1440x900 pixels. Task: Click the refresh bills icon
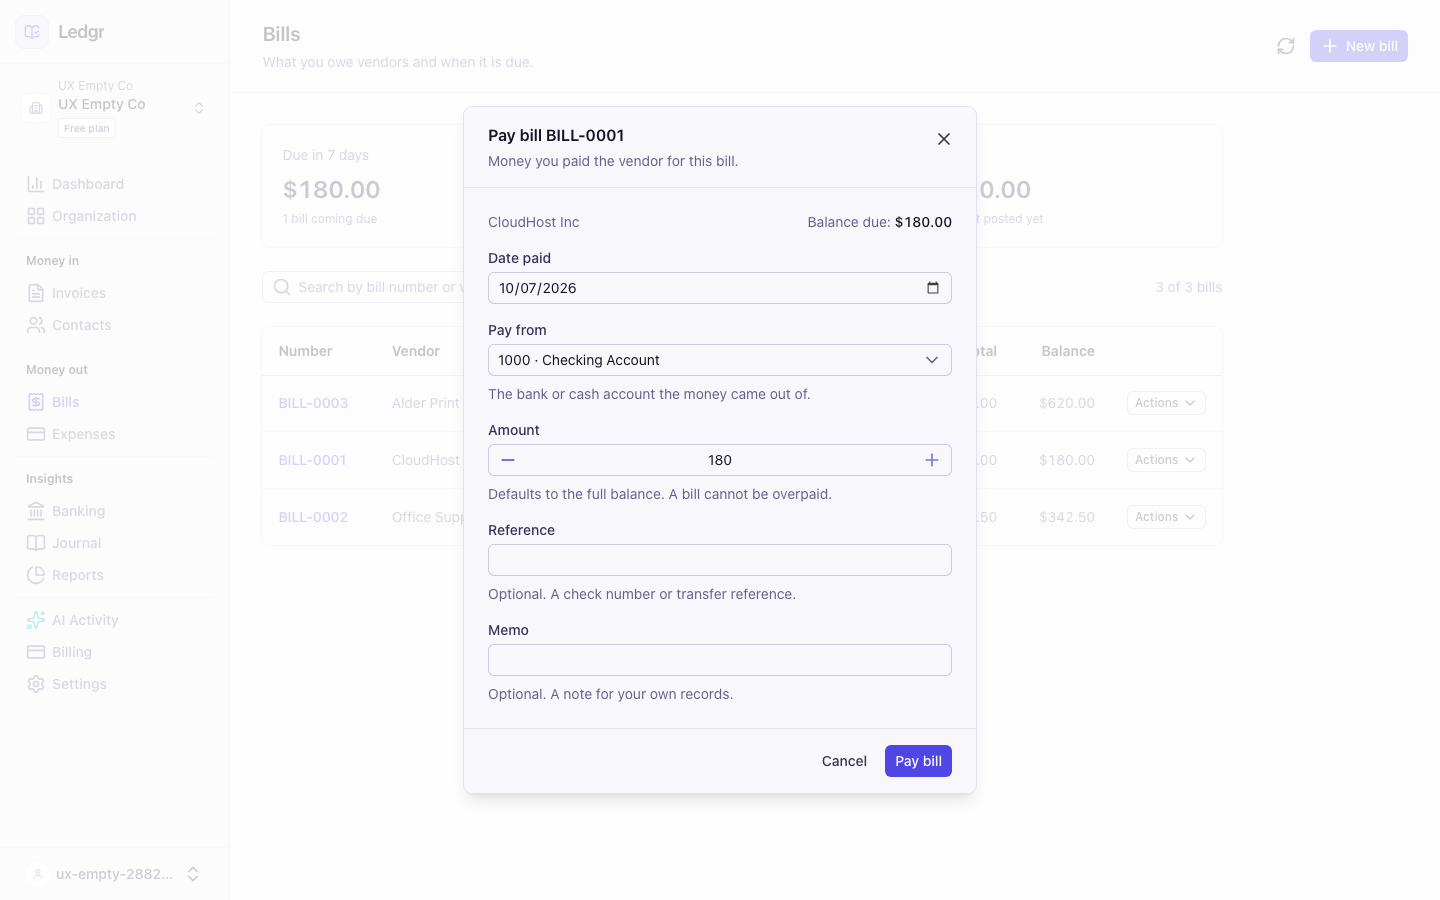tap(1286, 46)
